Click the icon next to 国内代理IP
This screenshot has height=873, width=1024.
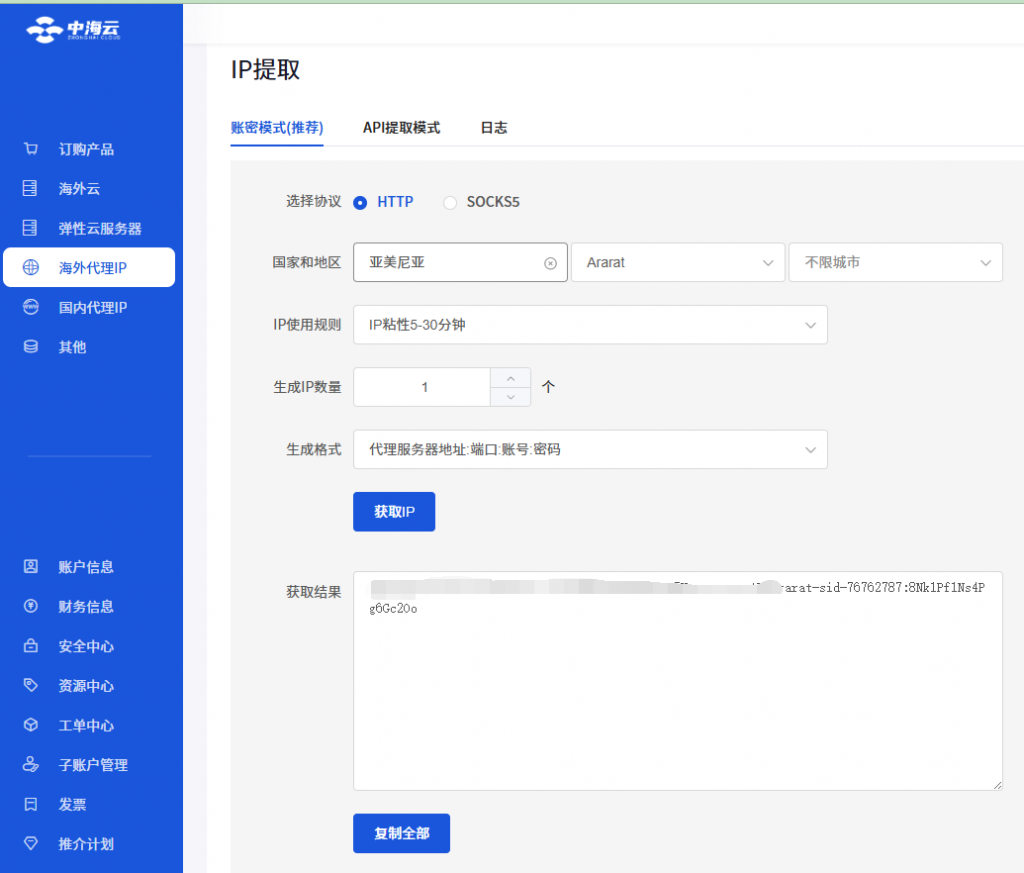click(x=31, y=307)
